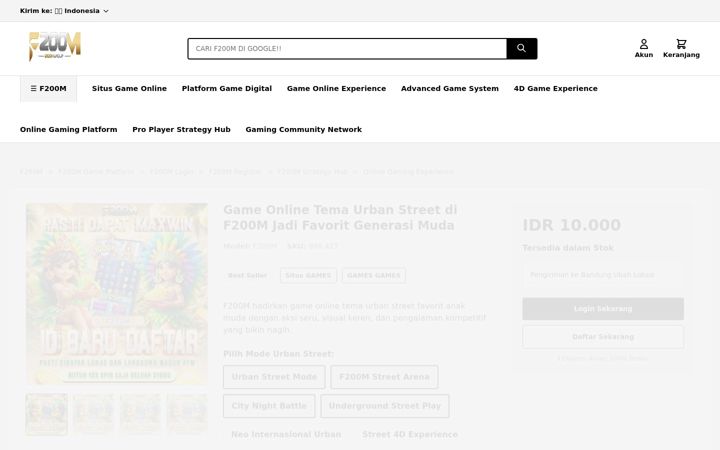Select the third product thumbnail
The image size is (720, 450).
point(141,414)
